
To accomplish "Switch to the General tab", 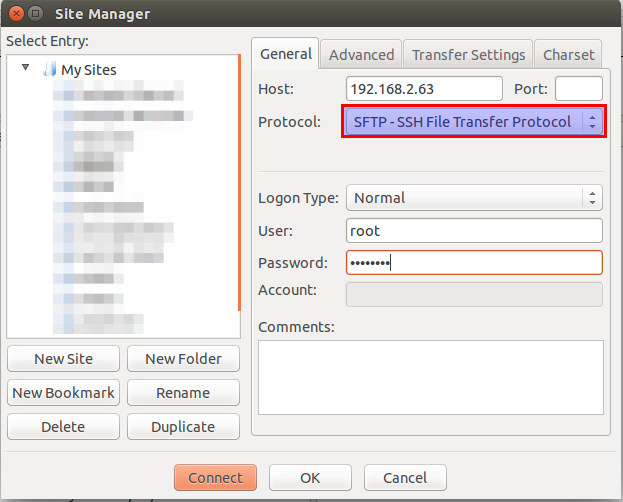I will point(286,54).
